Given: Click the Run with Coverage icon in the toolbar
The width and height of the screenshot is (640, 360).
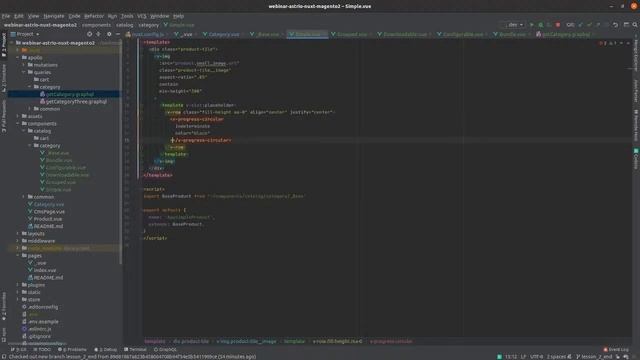Looking at the screenshot, I should pyautogui.click(x=549, y=25).
